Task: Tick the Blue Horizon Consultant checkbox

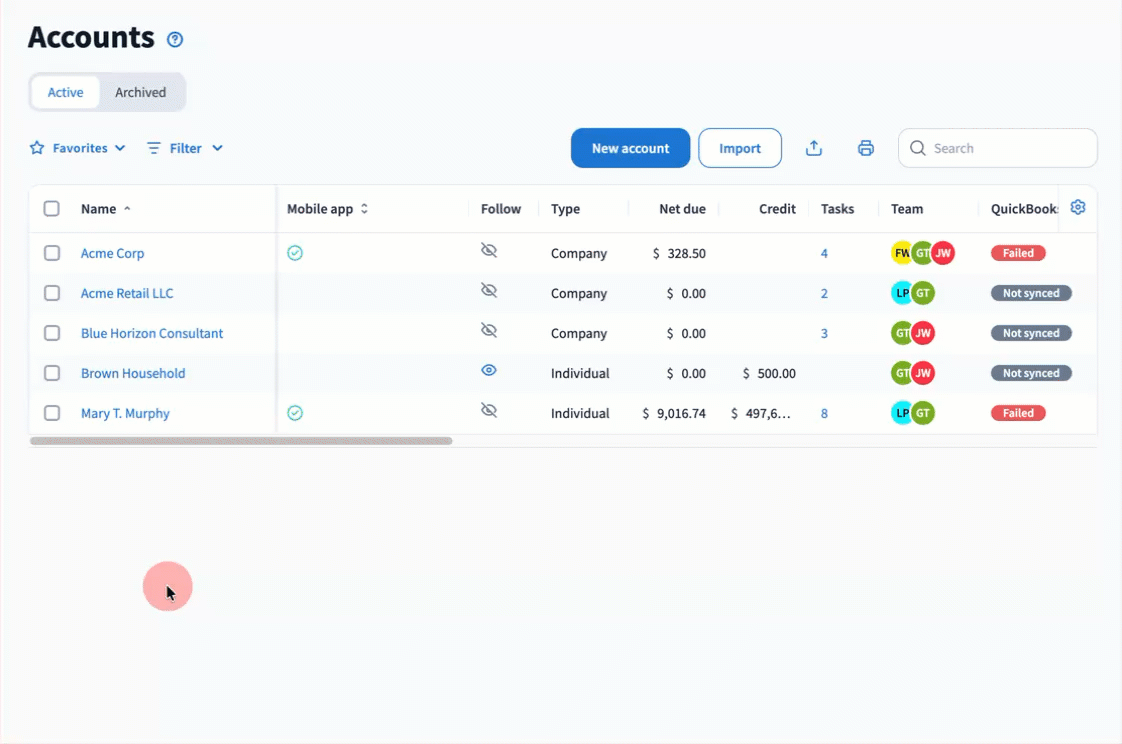Action: (52, 333)
